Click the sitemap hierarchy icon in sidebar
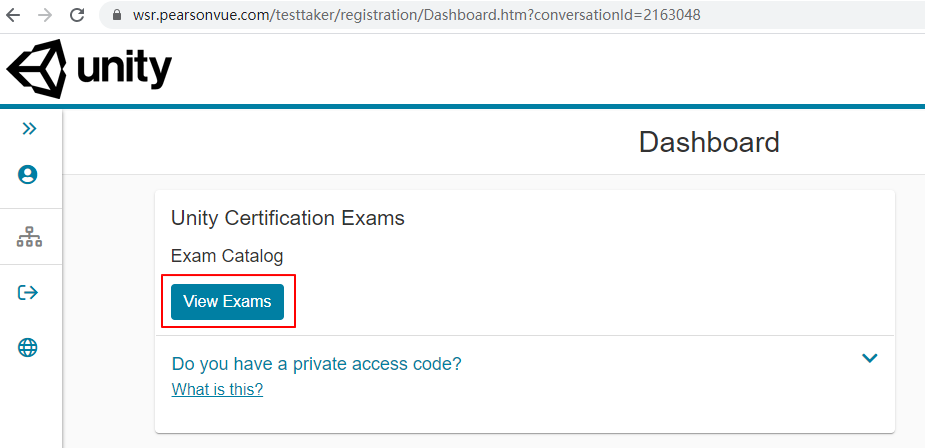Image resolution: width=925 pixels, height=448 pixels. (x=29, y=237)
